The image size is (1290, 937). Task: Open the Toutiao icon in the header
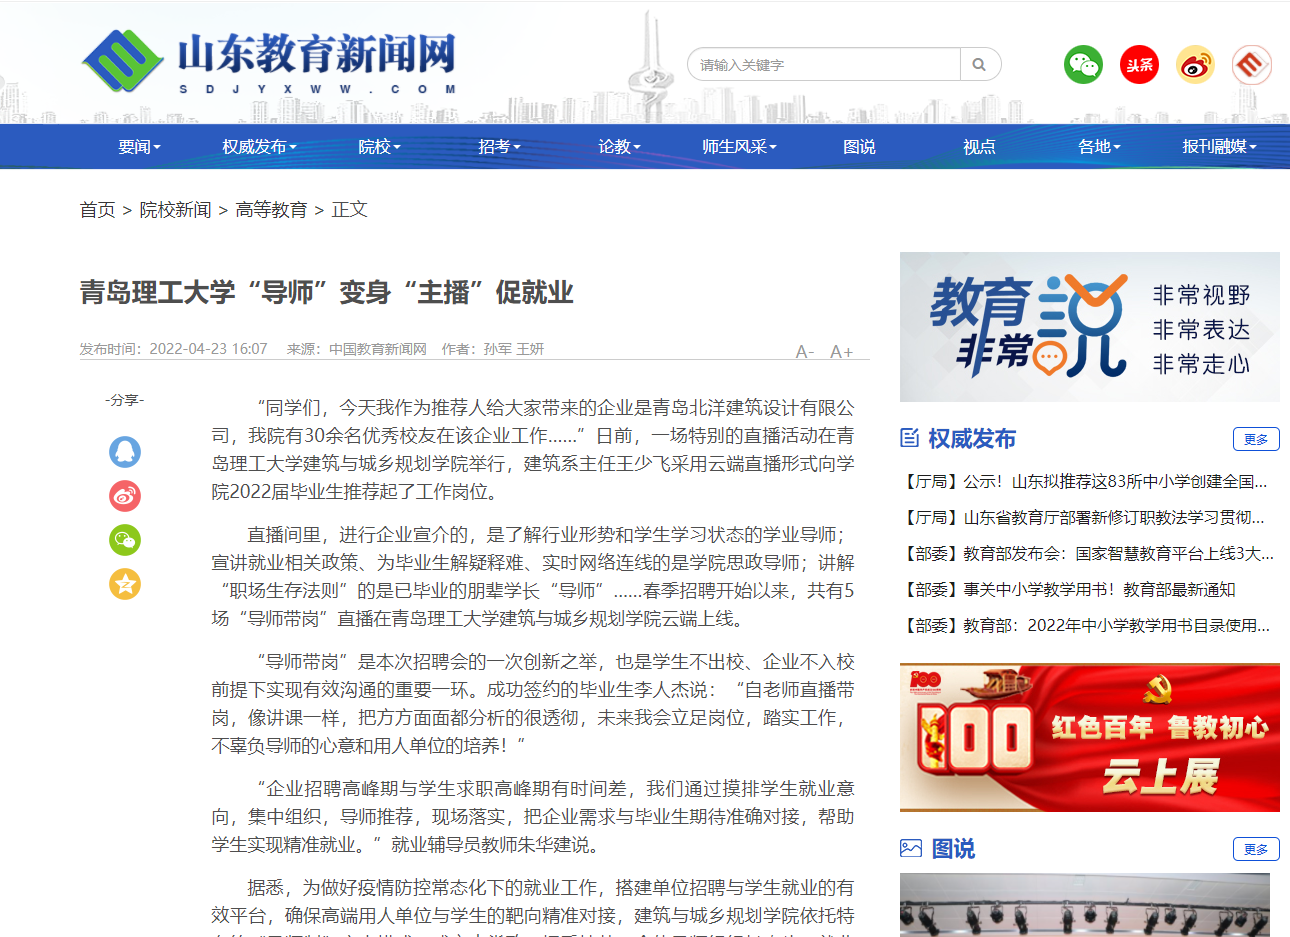[x=1139, y=65]
